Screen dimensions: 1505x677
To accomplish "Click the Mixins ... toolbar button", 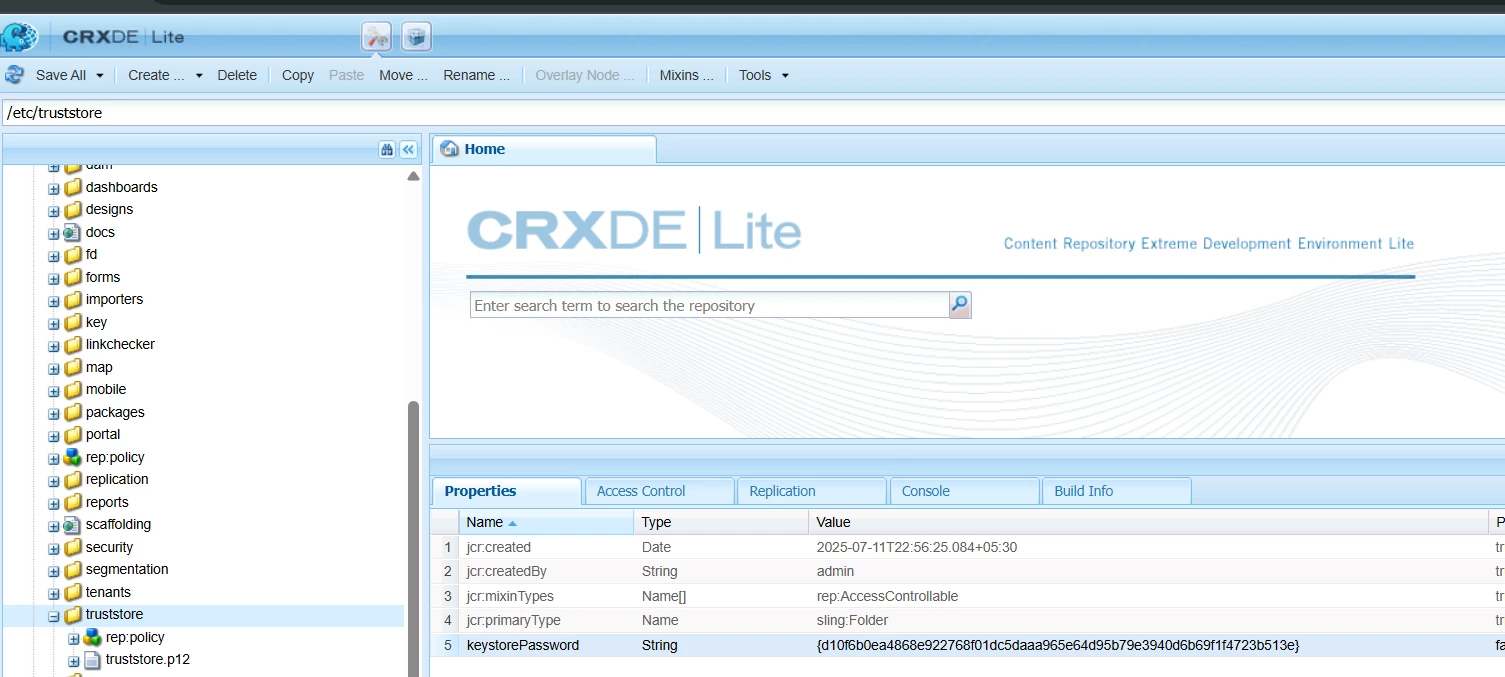I will 687,75.
